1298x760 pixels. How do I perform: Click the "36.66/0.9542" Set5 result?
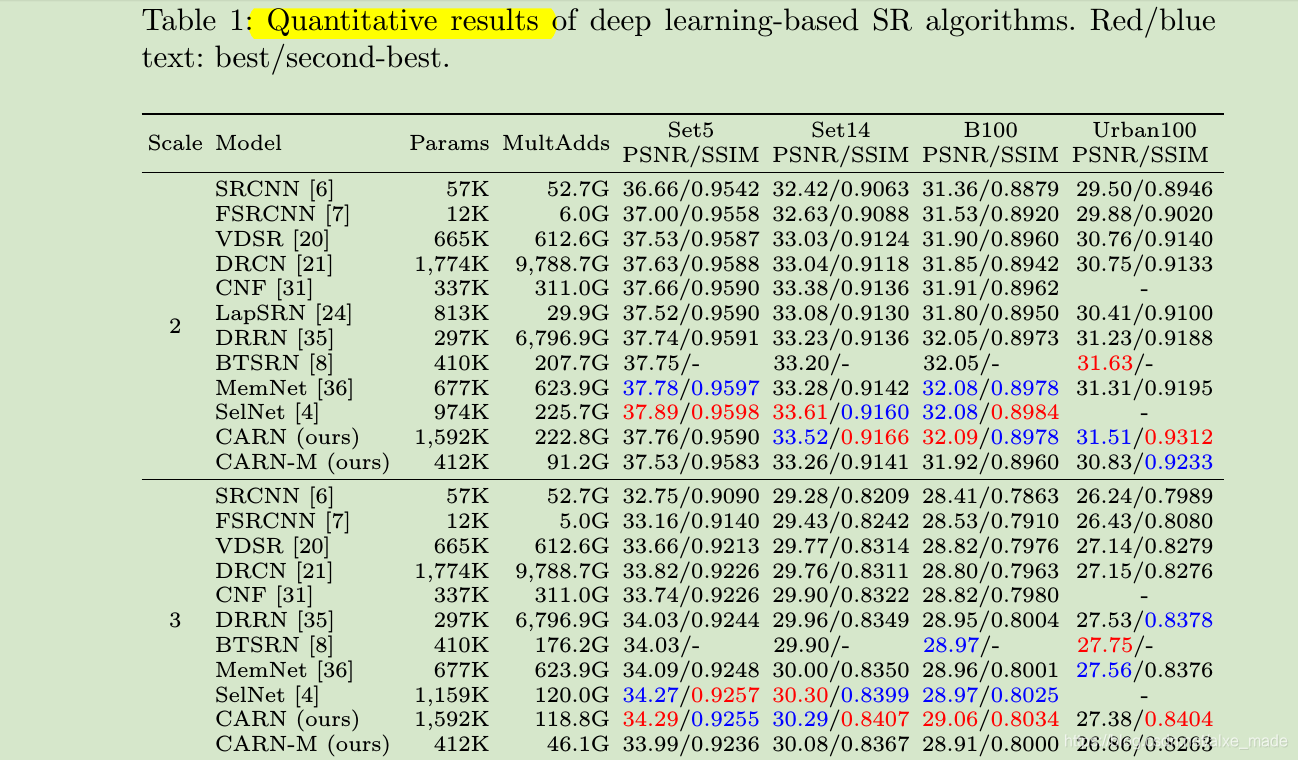[691, 189]
